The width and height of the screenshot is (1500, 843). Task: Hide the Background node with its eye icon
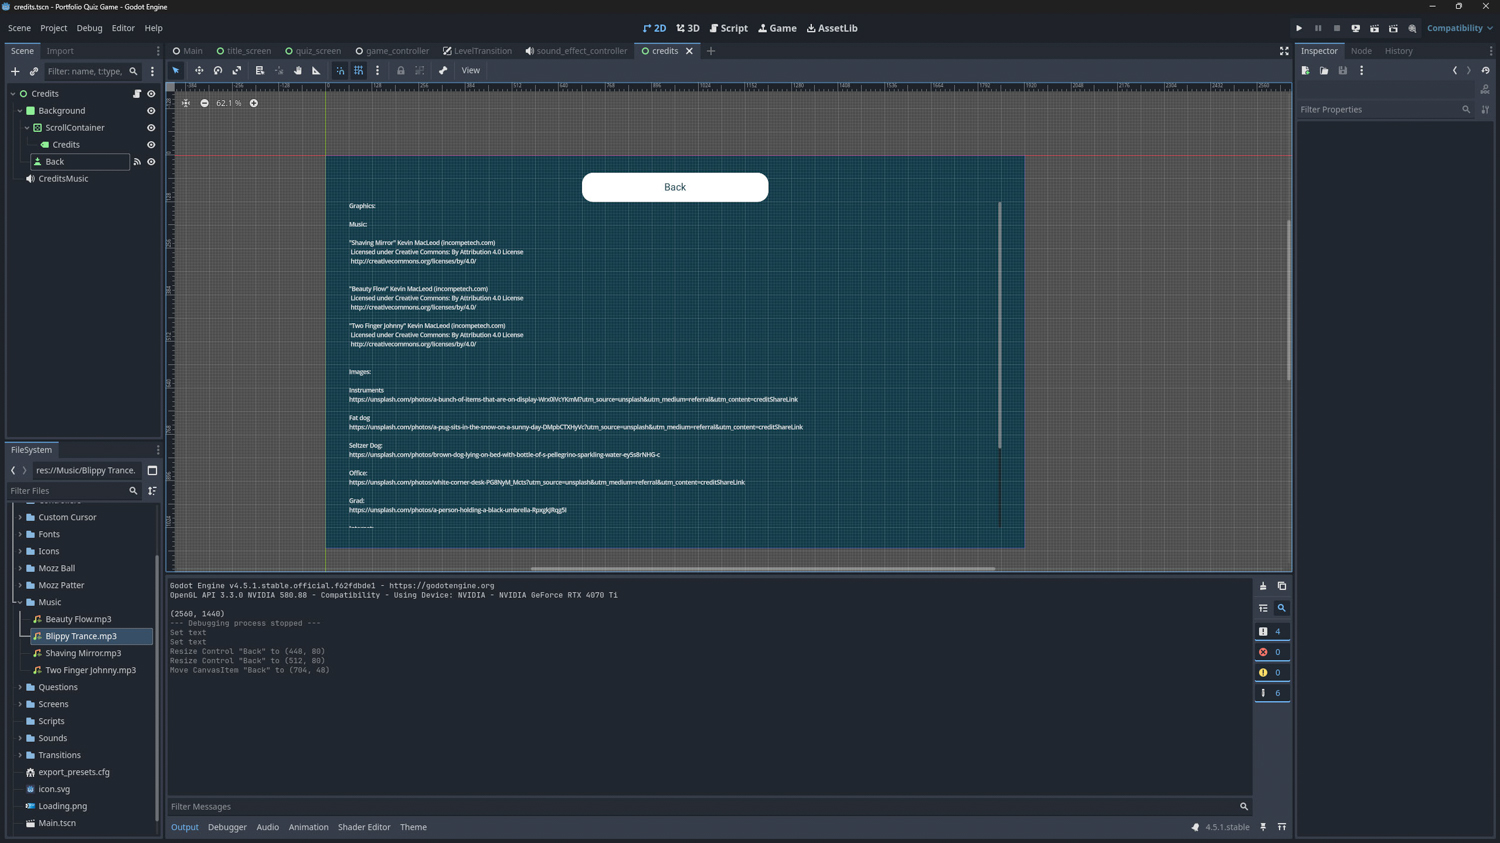pyautogui.click(x=151, y=111)
